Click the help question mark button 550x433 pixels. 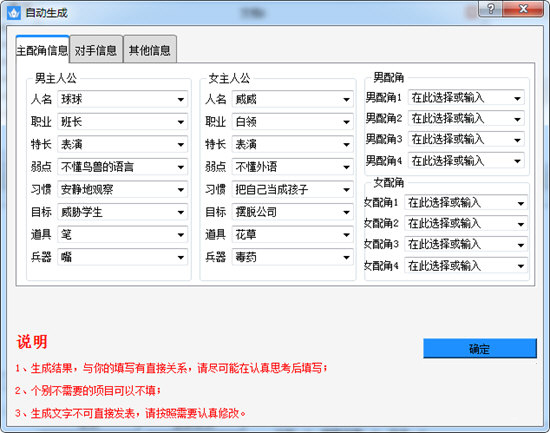[491, 9]
